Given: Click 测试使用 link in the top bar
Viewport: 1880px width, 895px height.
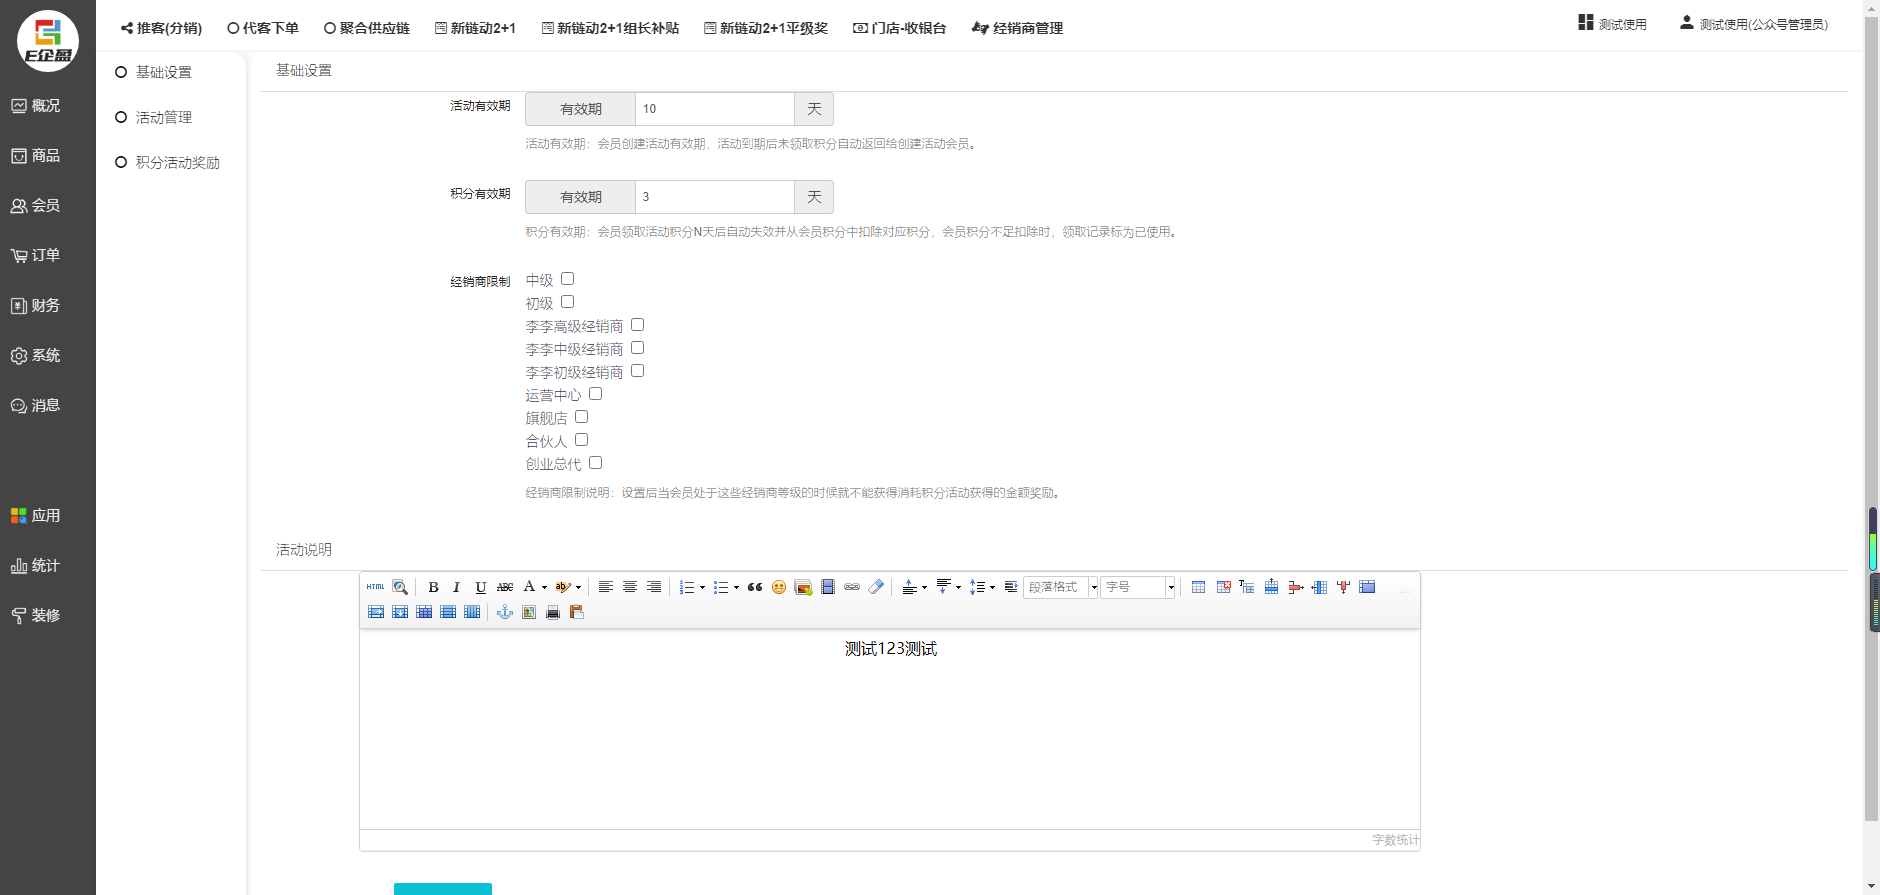Looking at the screenshot, I should pos(1613,24).
